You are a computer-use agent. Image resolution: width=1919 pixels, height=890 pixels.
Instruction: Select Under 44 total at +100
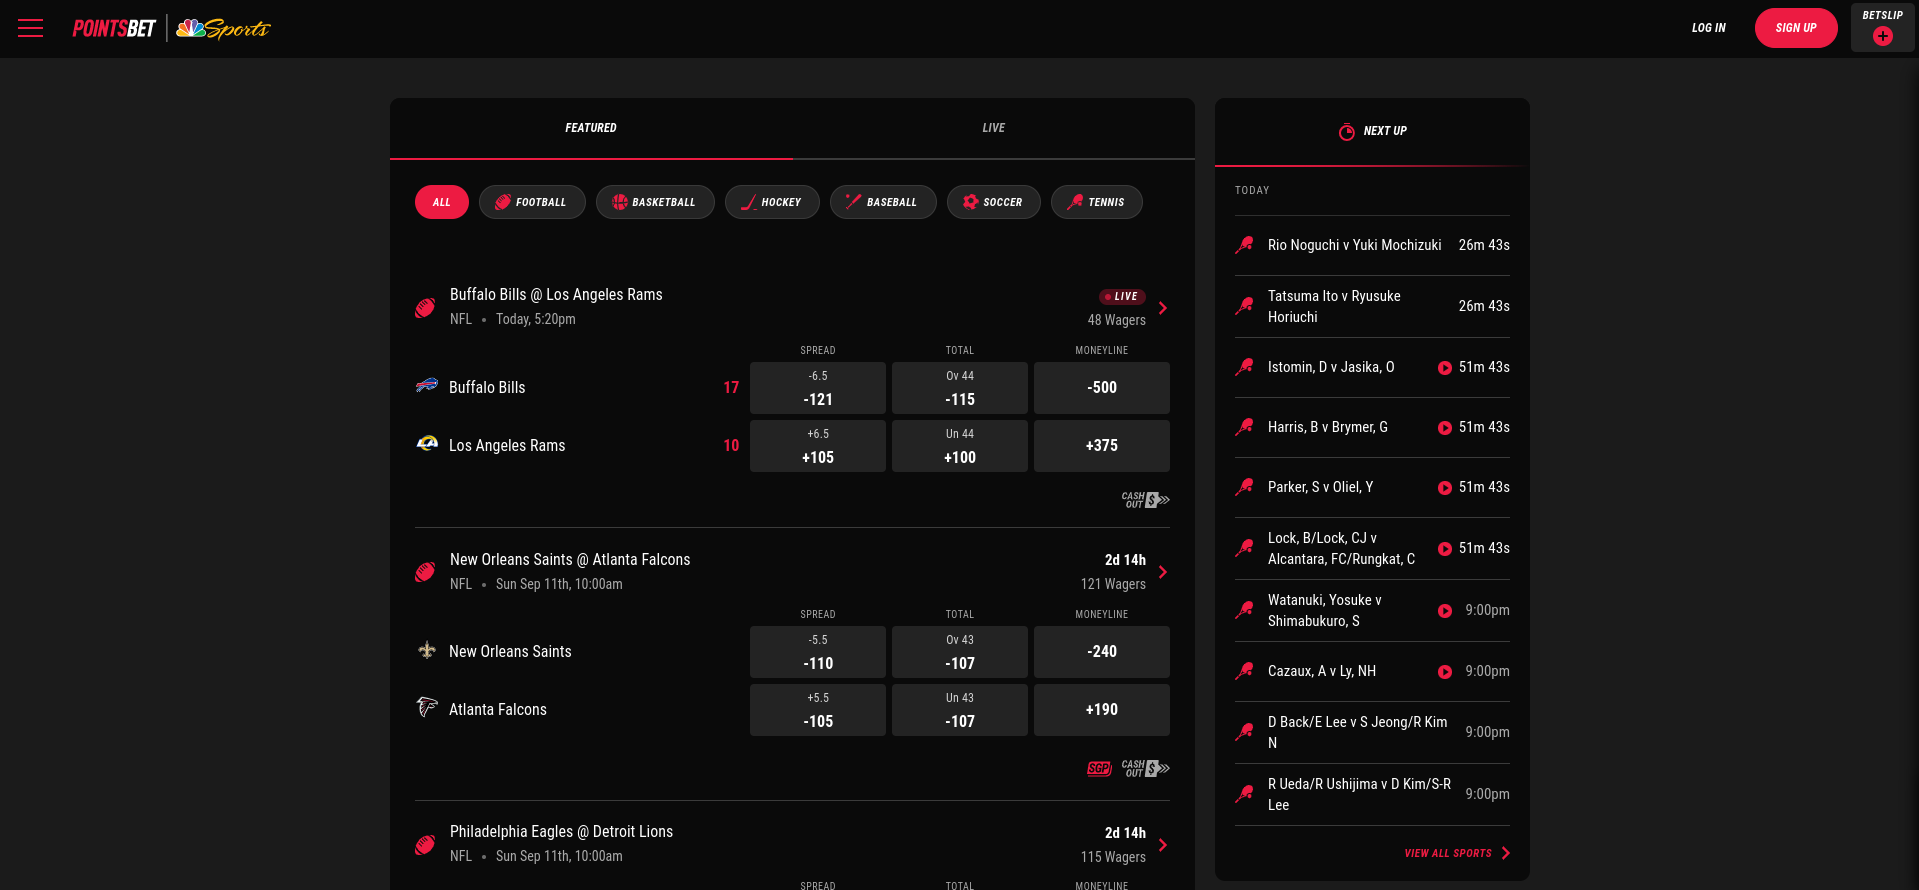(x=960, y=446)
